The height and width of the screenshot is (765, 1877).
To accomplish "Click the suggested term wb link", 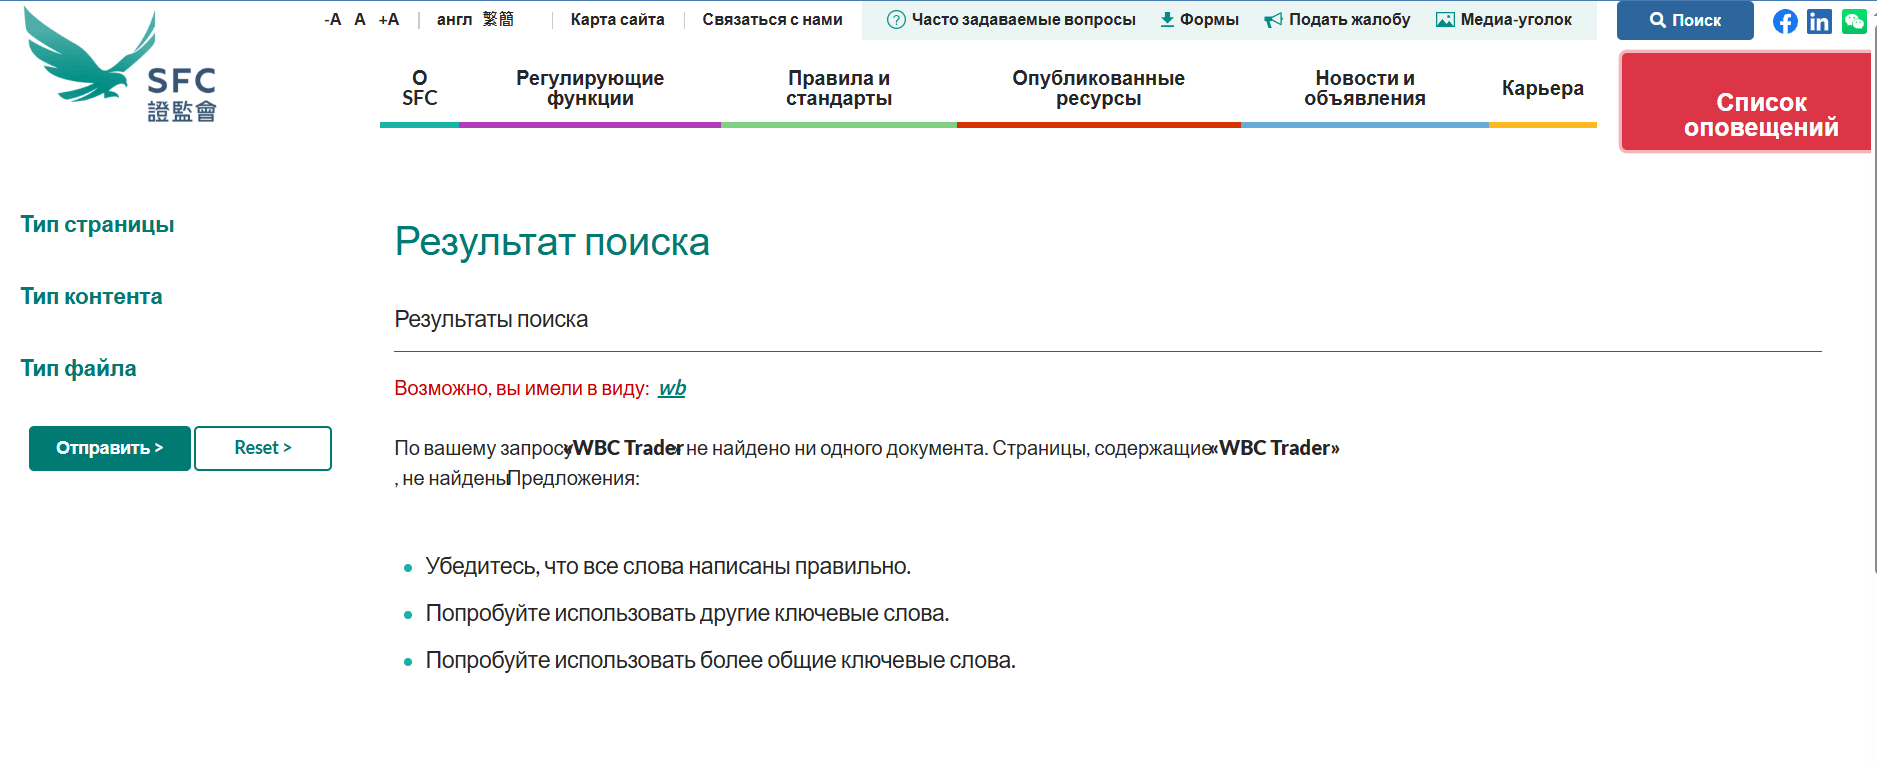I will [x=672, y=388].
